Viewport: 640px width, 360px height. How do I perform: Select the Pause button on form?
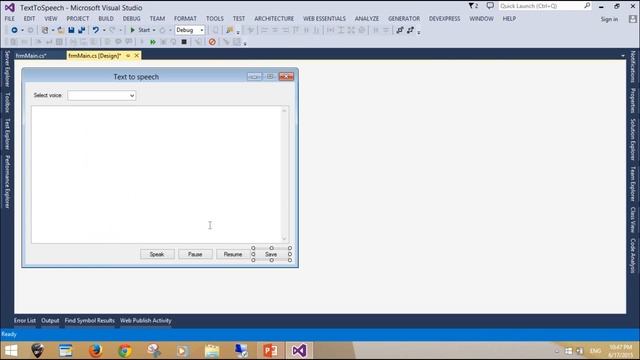(x=195, y=254)
